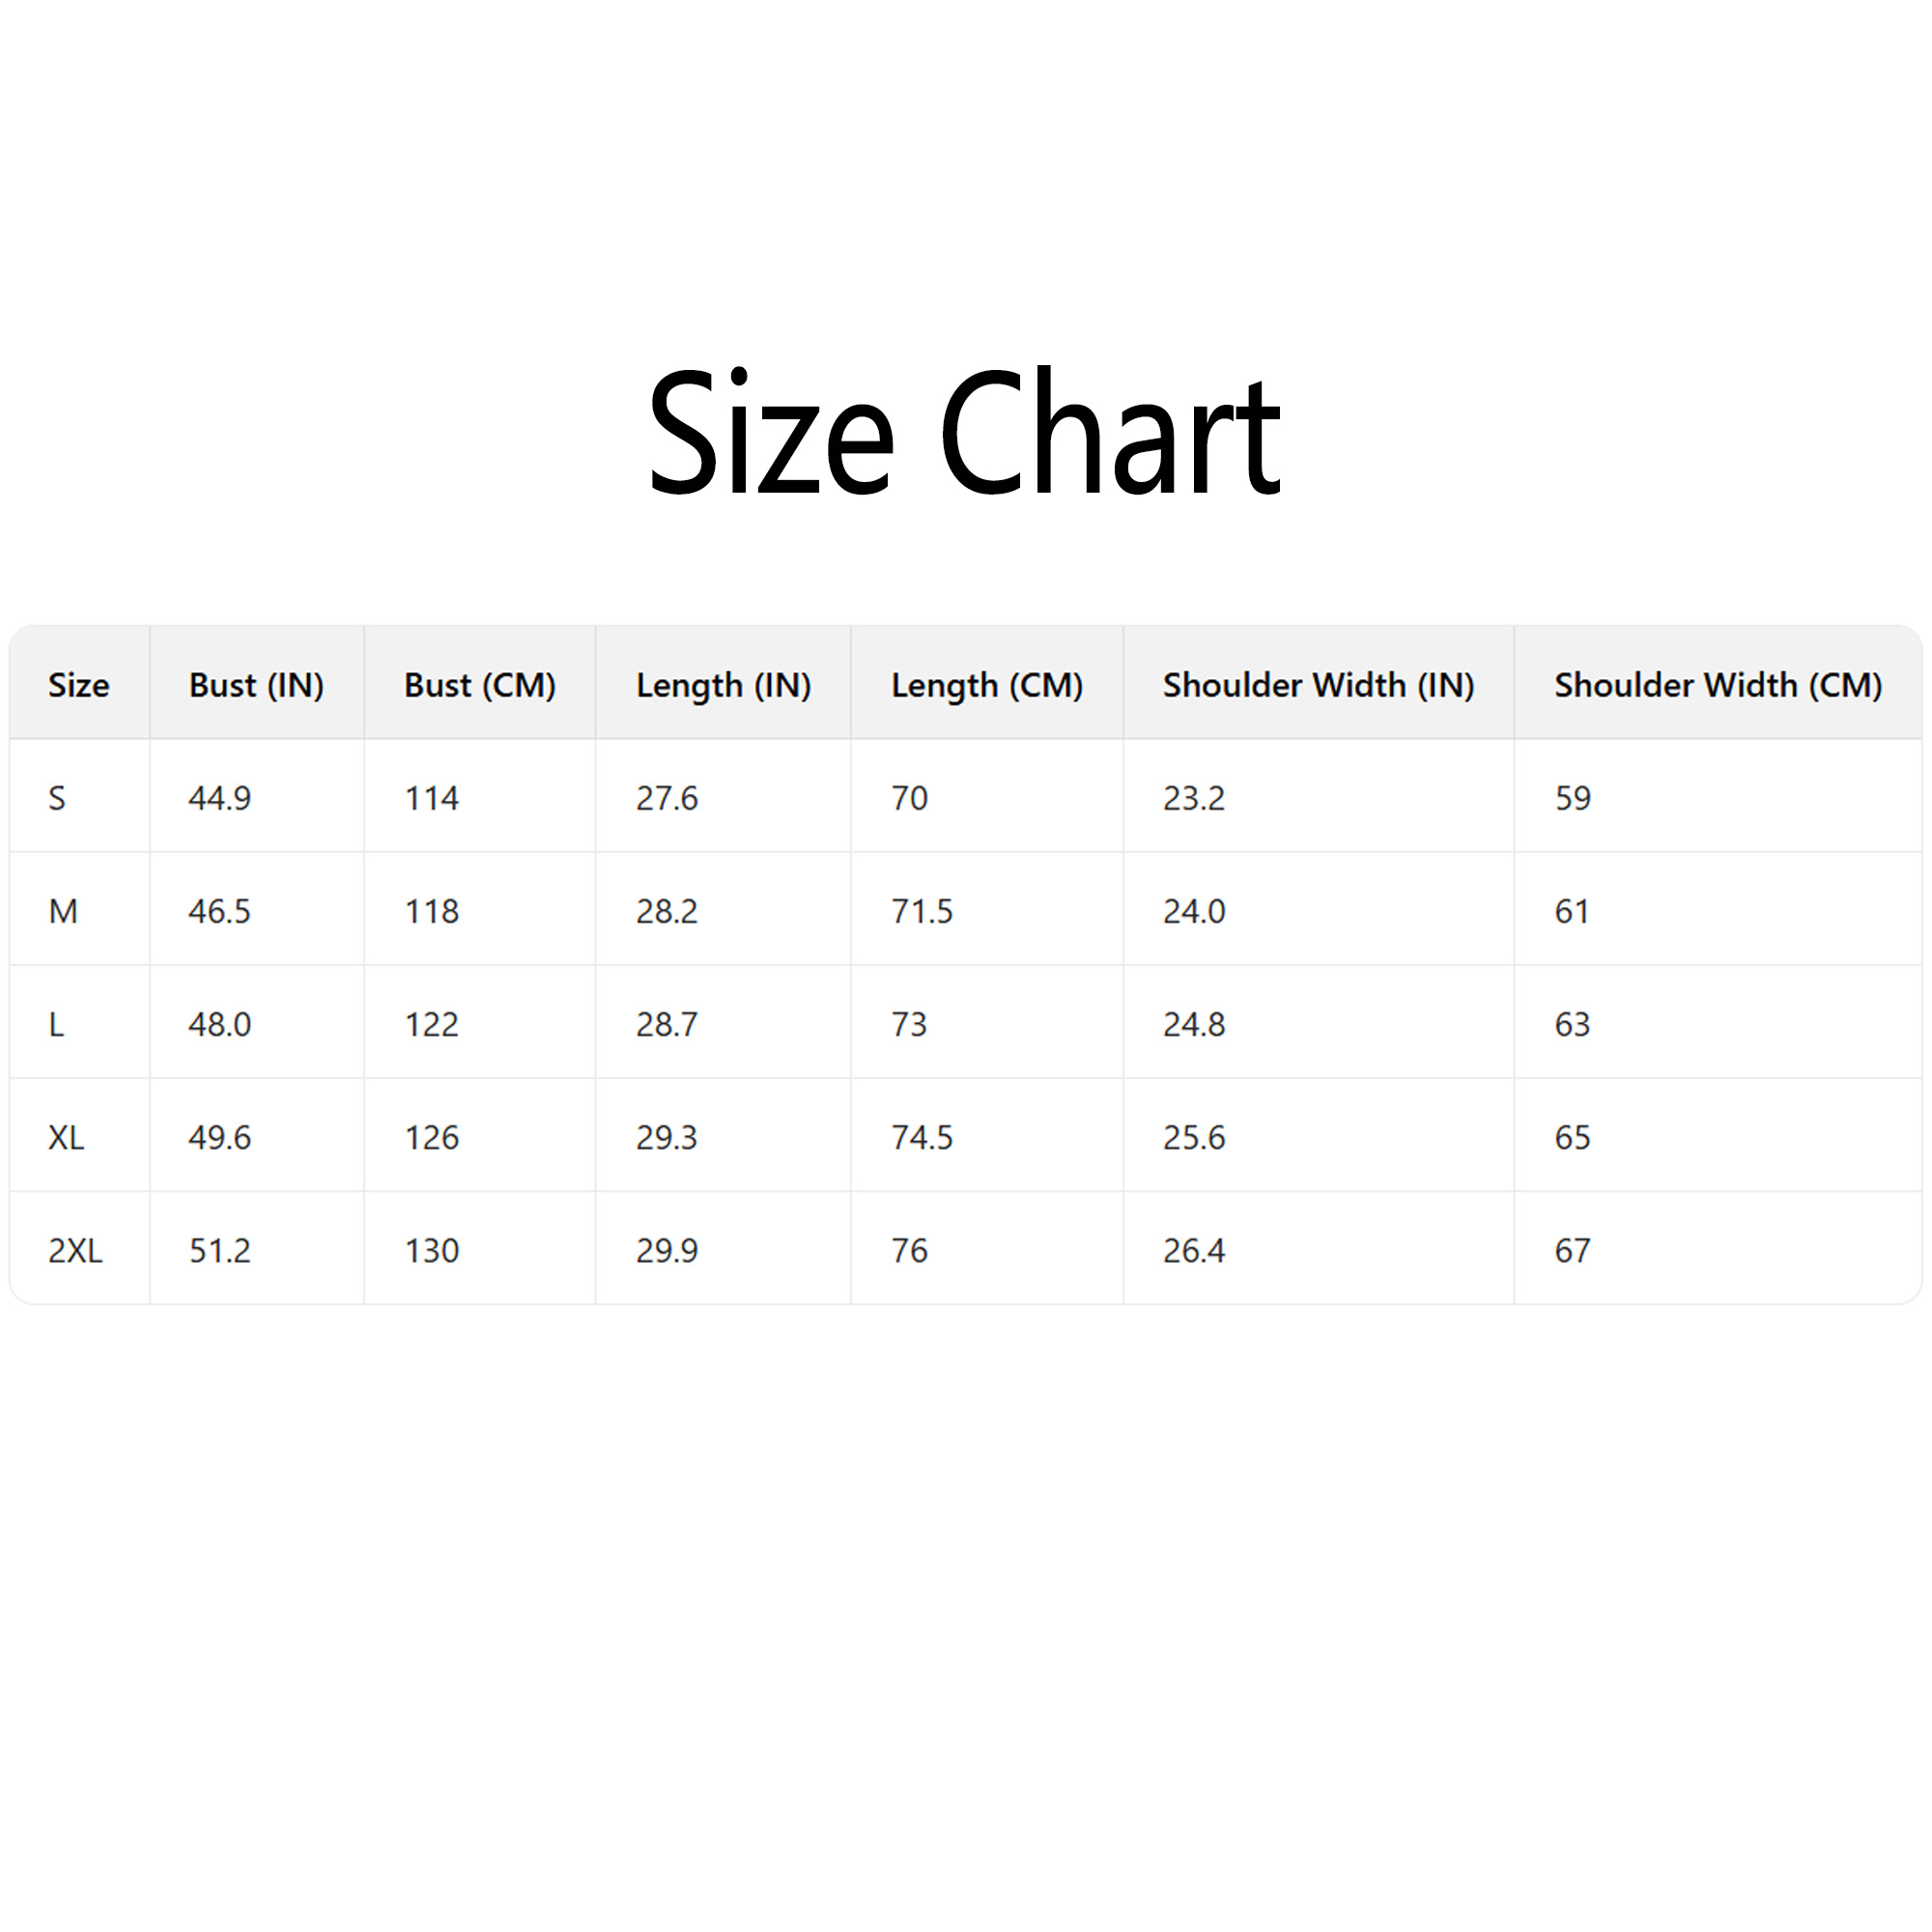Click the 44.9 bust value cell
The height and width of the screenshot is (1932, 1932).
pyautogui.click(x=220, y=798)
